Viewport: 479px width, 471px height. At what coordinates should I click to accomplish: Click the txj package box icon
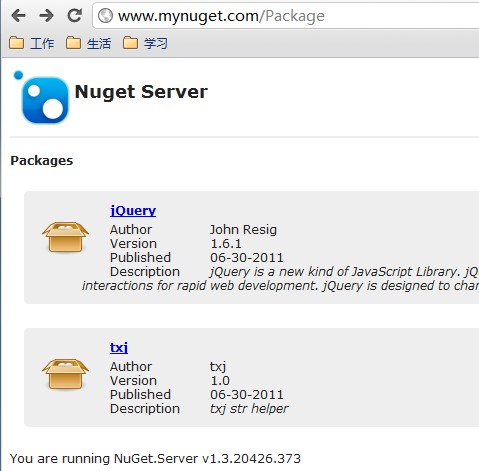(x=65, y=374)
